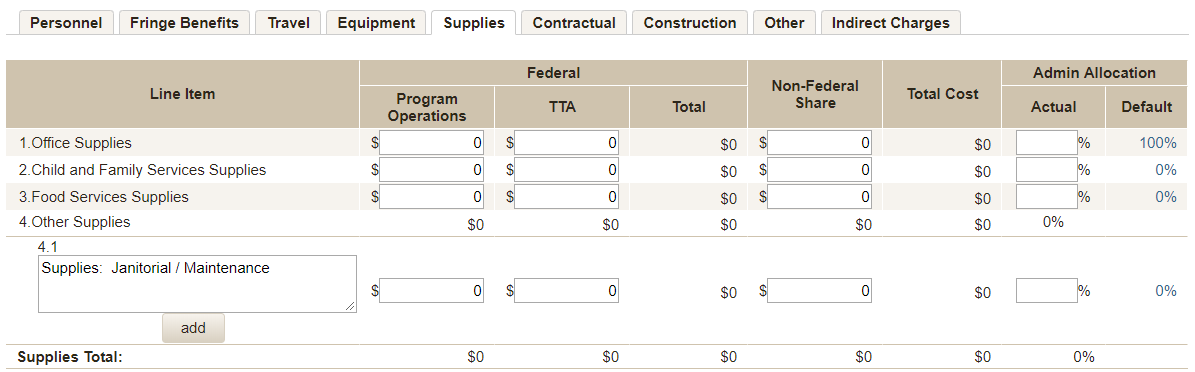The image size is (1195, 372).
Task: Go to the Equipment tab
Action: click(x=376, y=22)
